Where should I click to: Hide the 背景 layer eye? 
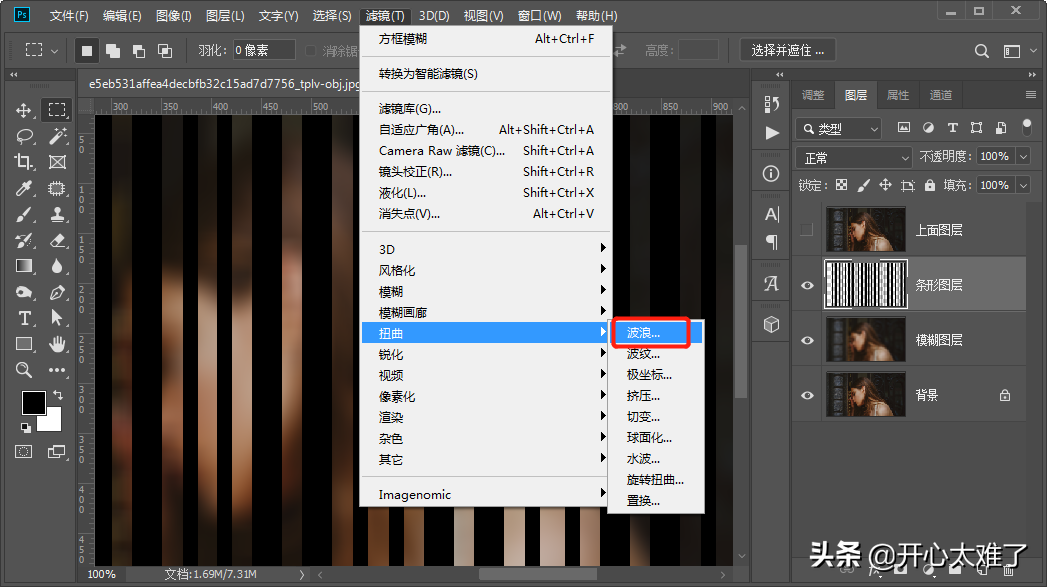[x=807, y=395]
